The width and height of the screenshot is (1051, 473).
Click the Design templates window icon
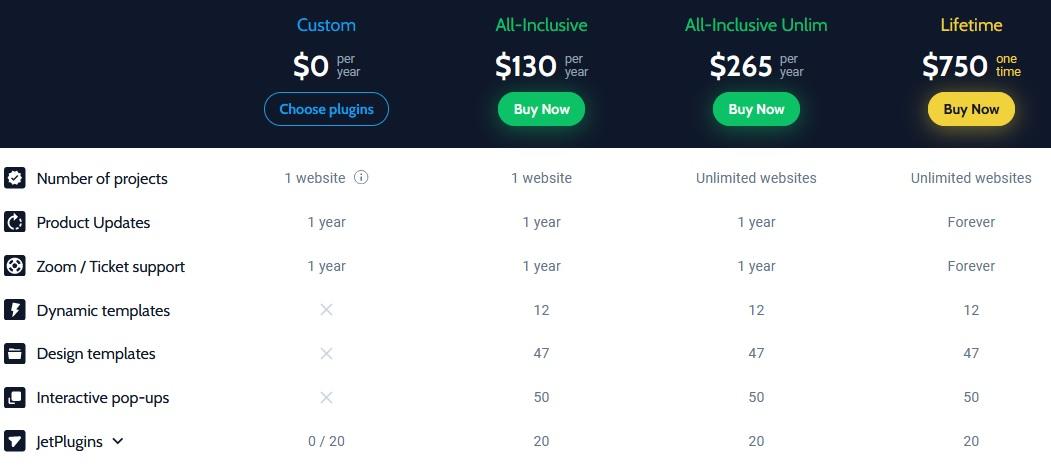(15, 353)
